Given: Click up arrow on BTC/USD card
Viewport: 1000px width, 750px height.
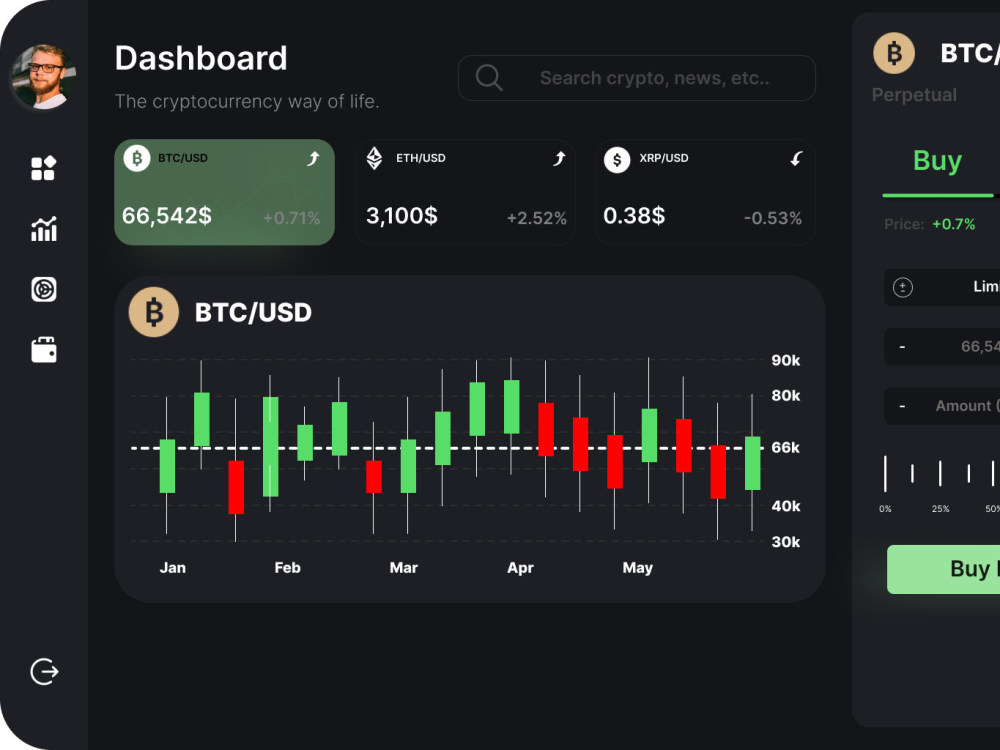Looking at the screenshot, I should point(313,158).
